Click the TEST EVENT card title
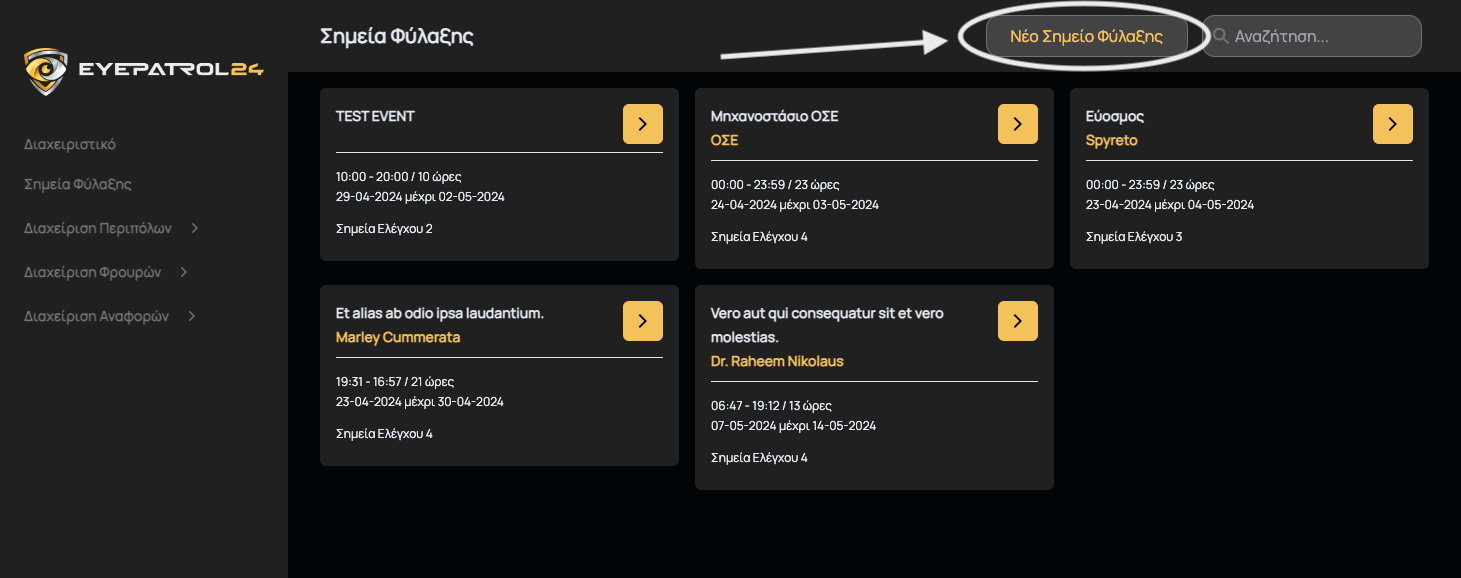1461x578 pixels. point(375,116)
